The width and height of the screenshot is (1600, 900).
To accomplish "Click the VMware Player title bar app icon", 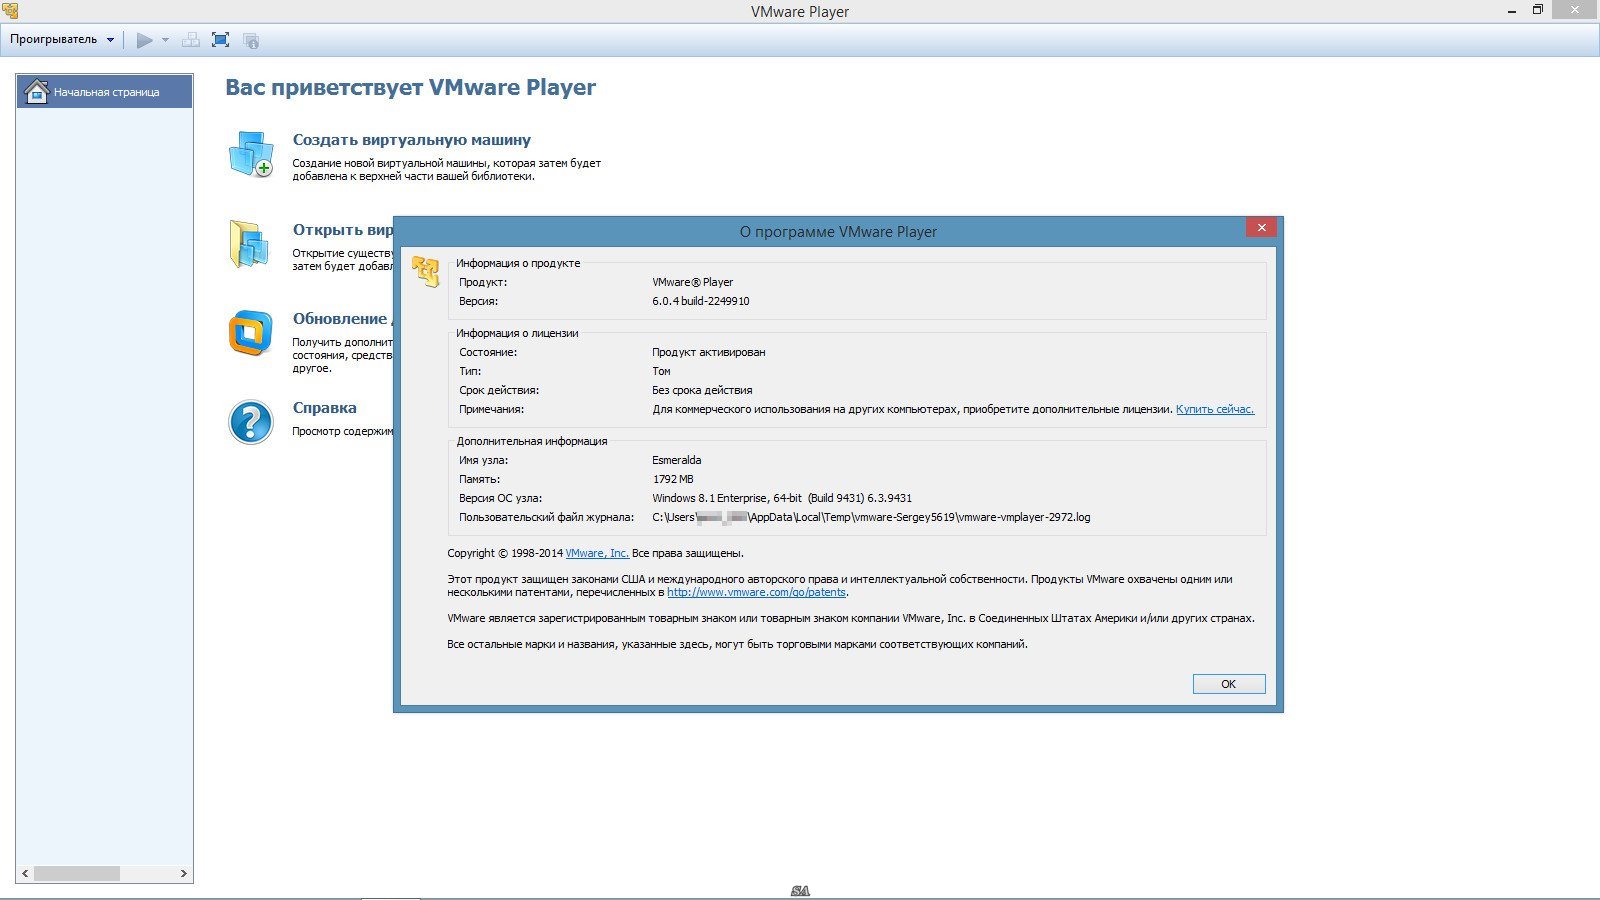I will point(10,11).
